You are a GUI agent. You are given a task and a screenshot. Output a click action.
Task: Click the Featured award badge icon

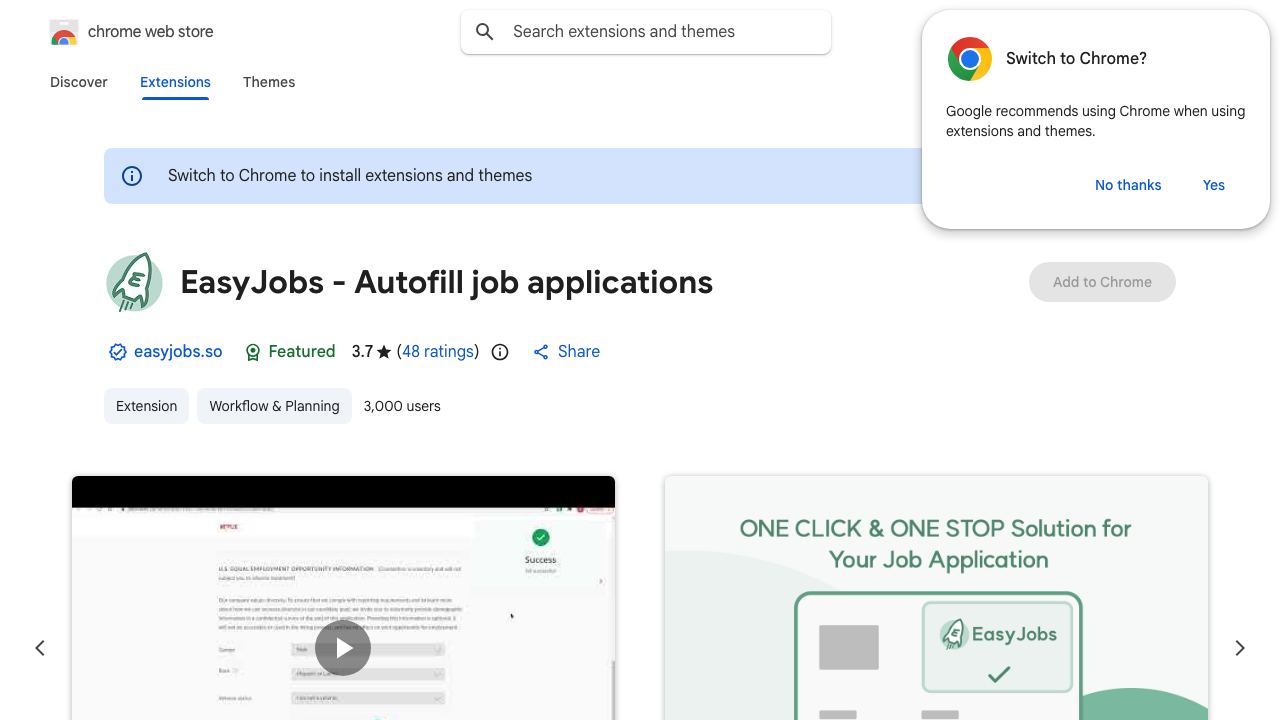(x=253, y=352)
